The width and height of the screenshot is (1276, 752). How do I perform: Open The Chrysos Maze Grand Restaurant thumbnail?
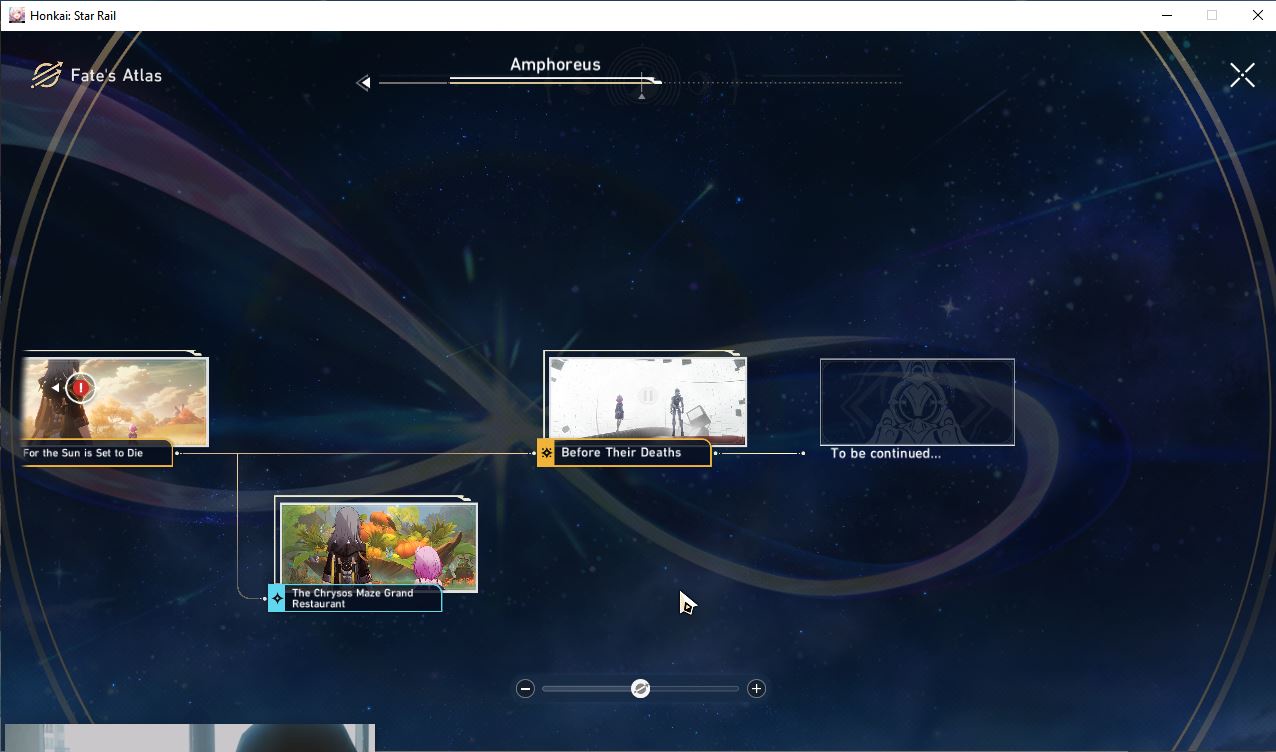pos(378,547)
